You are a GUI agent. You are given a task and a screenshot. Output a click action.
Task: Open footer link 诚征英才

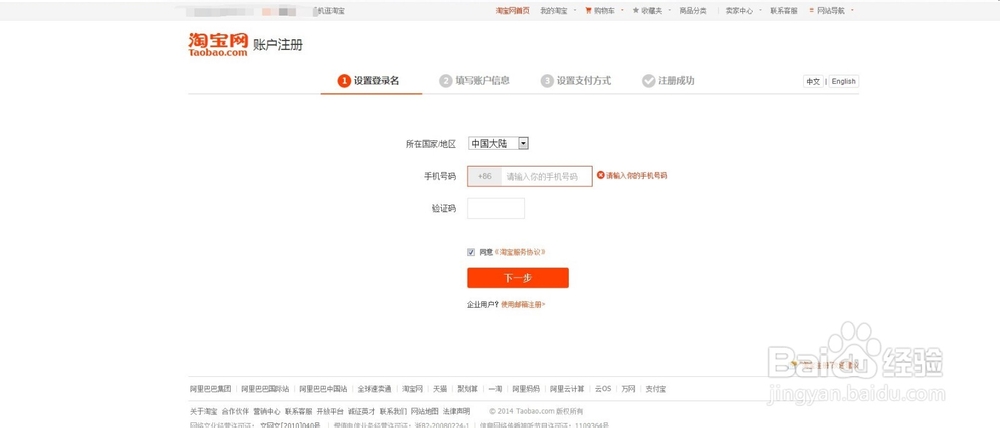[x=362, y=411]
